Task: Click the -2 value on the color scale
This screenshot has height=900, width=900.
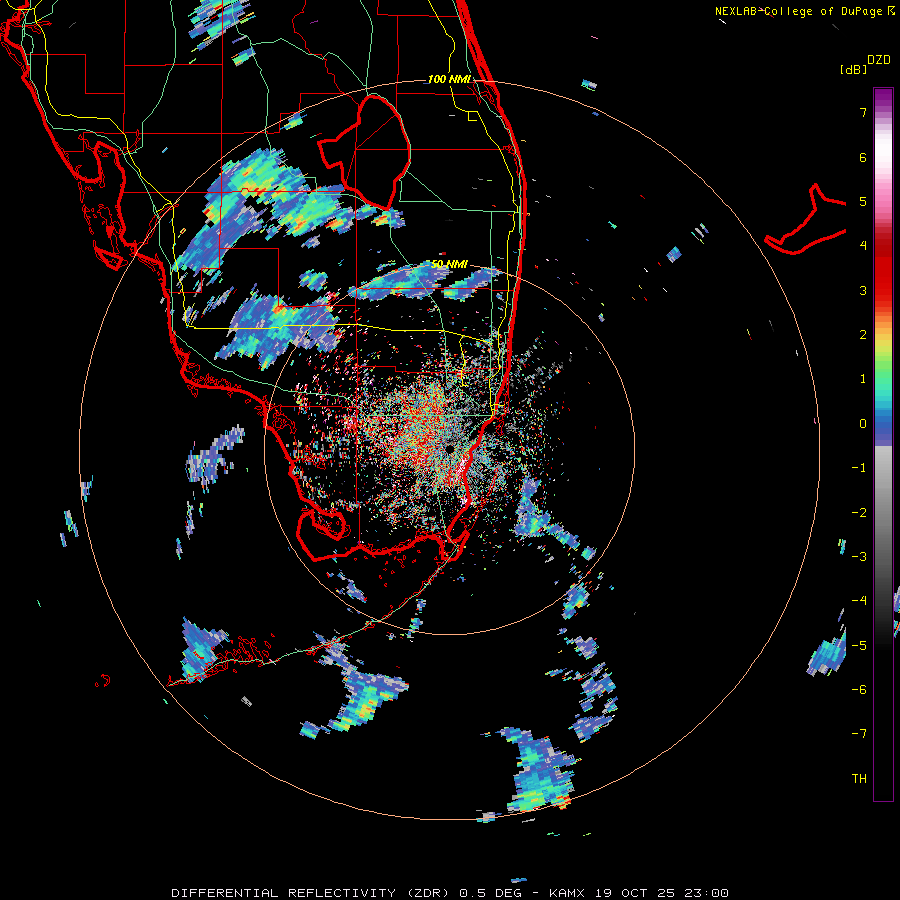Action: pos(859,512)
